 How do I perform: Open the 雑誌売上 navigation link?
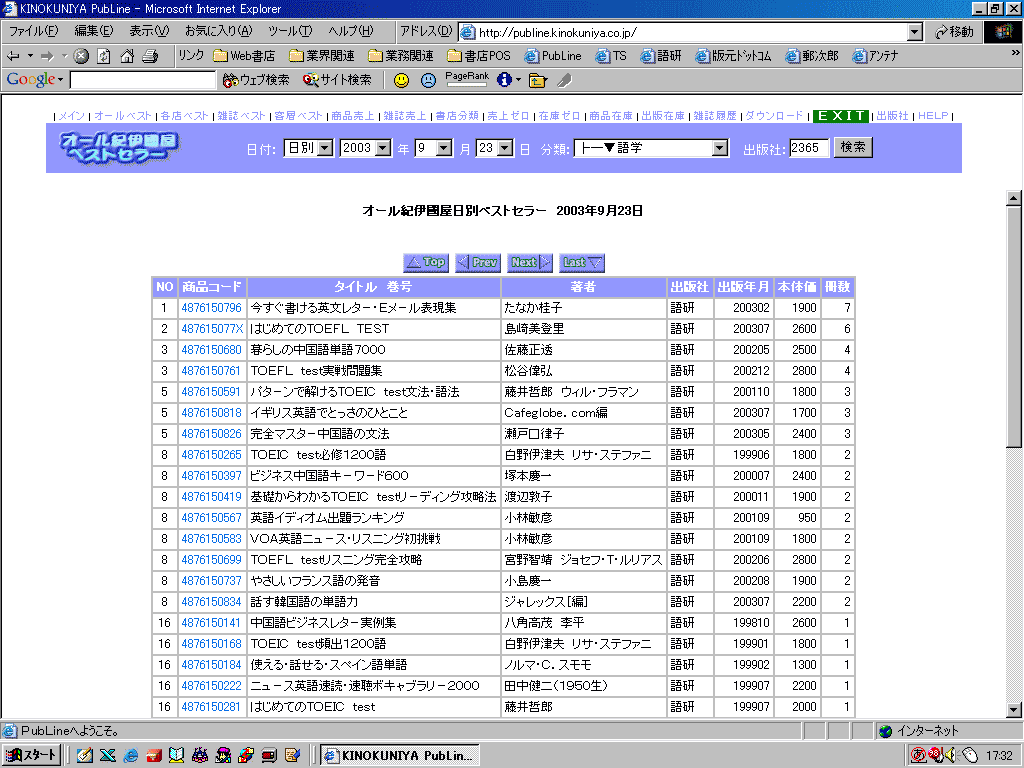[x=405, y=116]
